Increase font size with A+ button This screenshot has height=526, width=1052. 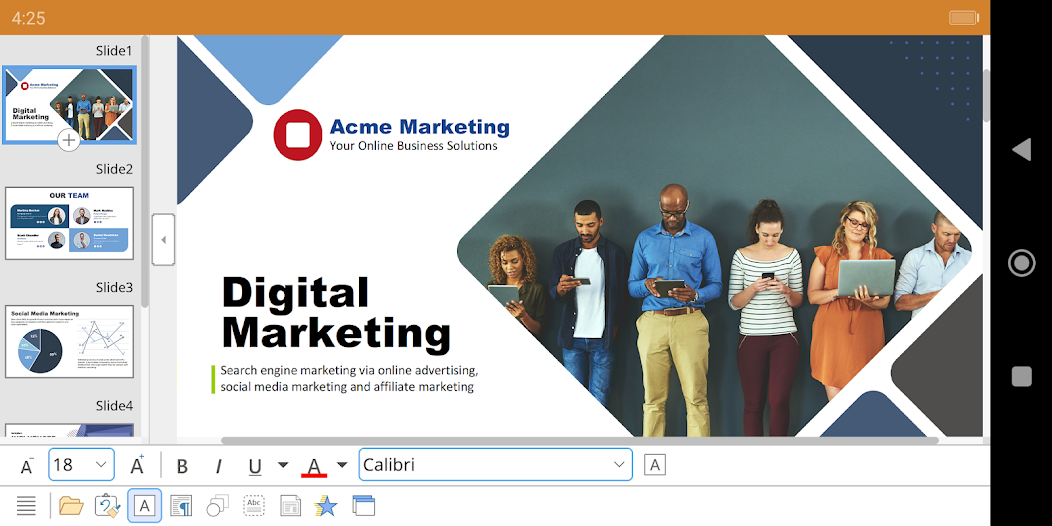tap(138, 465)
